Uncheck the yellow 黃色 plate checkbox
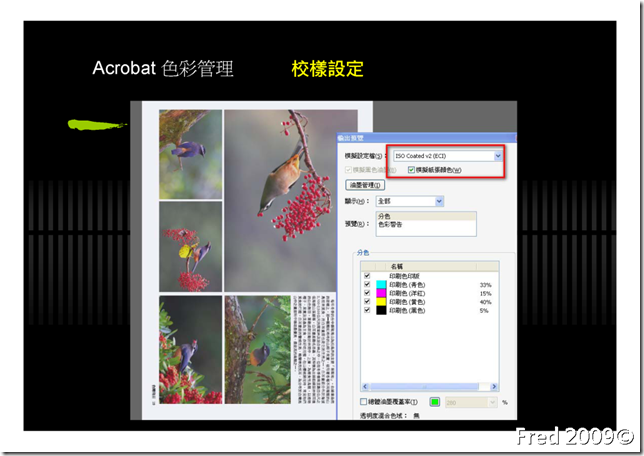Image resolution: width=644 pixels, height=456 pixels. click(x=367, y=302)
